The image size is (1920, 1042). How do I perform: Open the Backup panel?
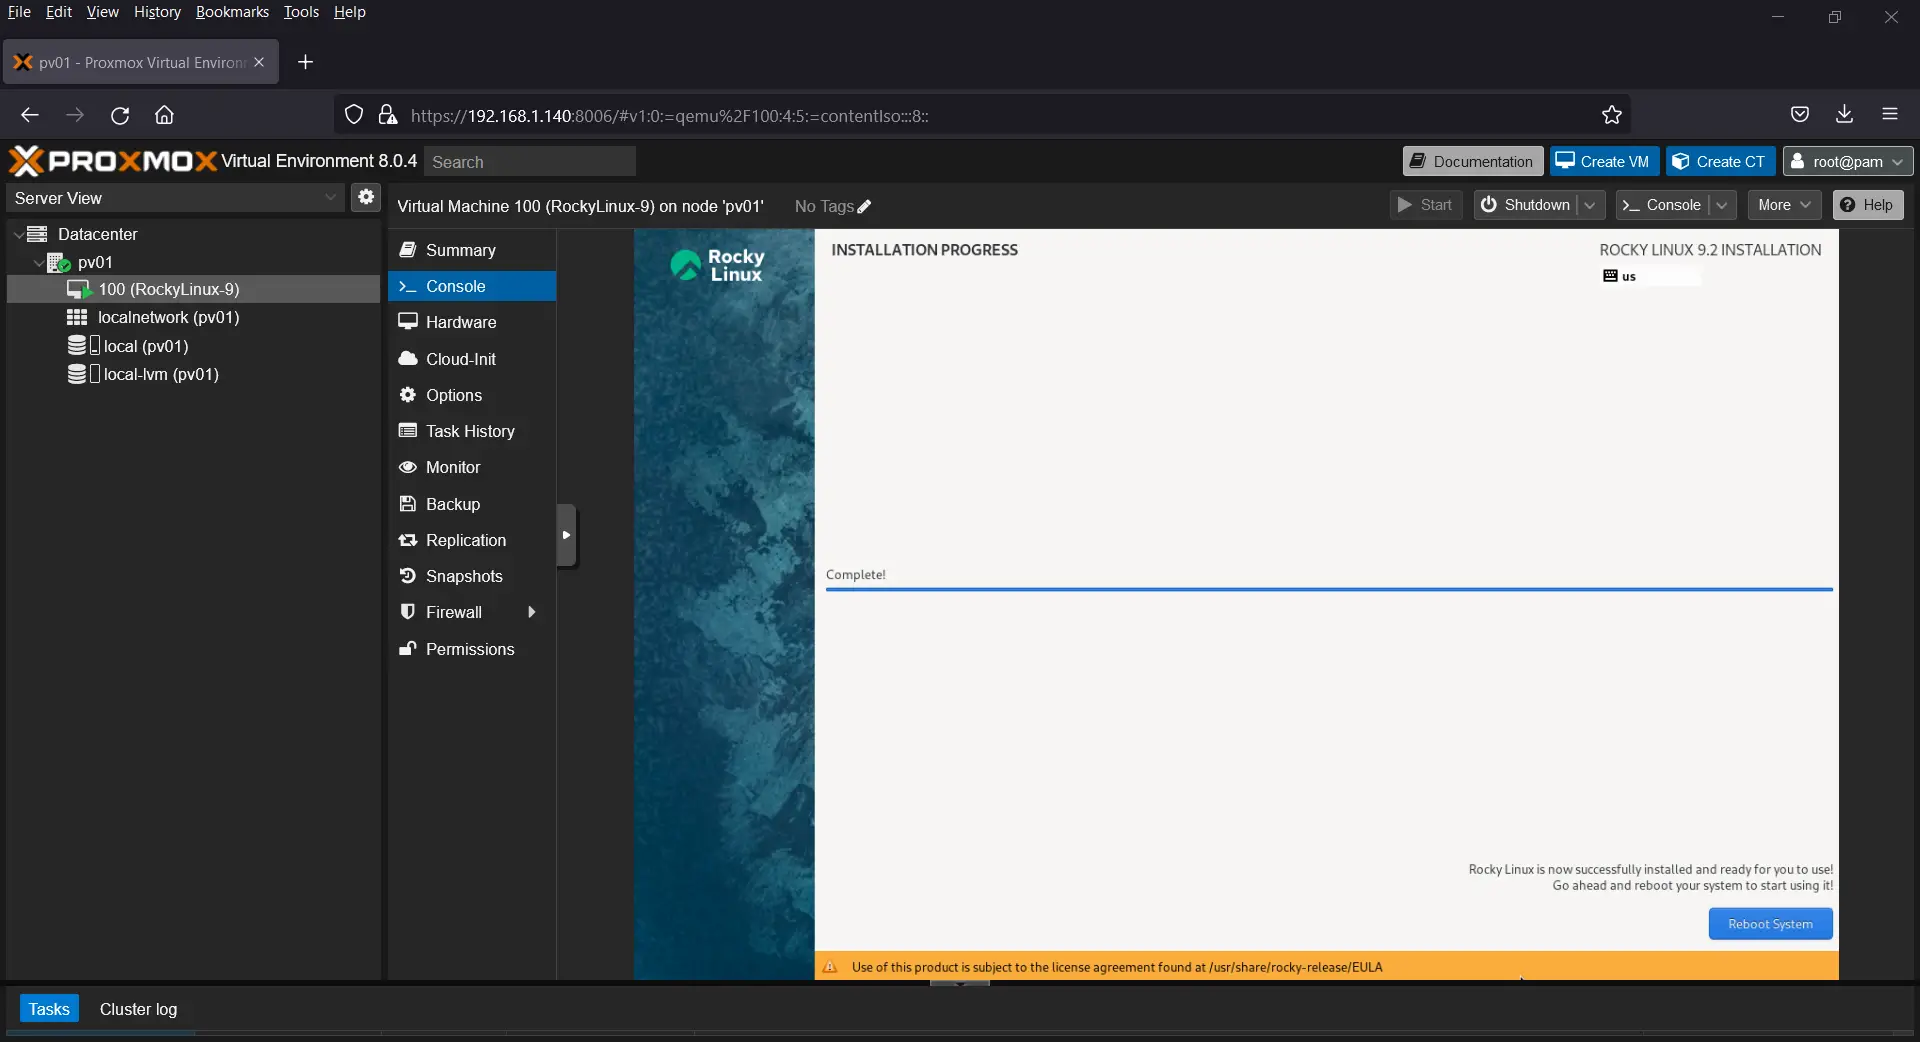pyautogui.click(x=472, y=504)
